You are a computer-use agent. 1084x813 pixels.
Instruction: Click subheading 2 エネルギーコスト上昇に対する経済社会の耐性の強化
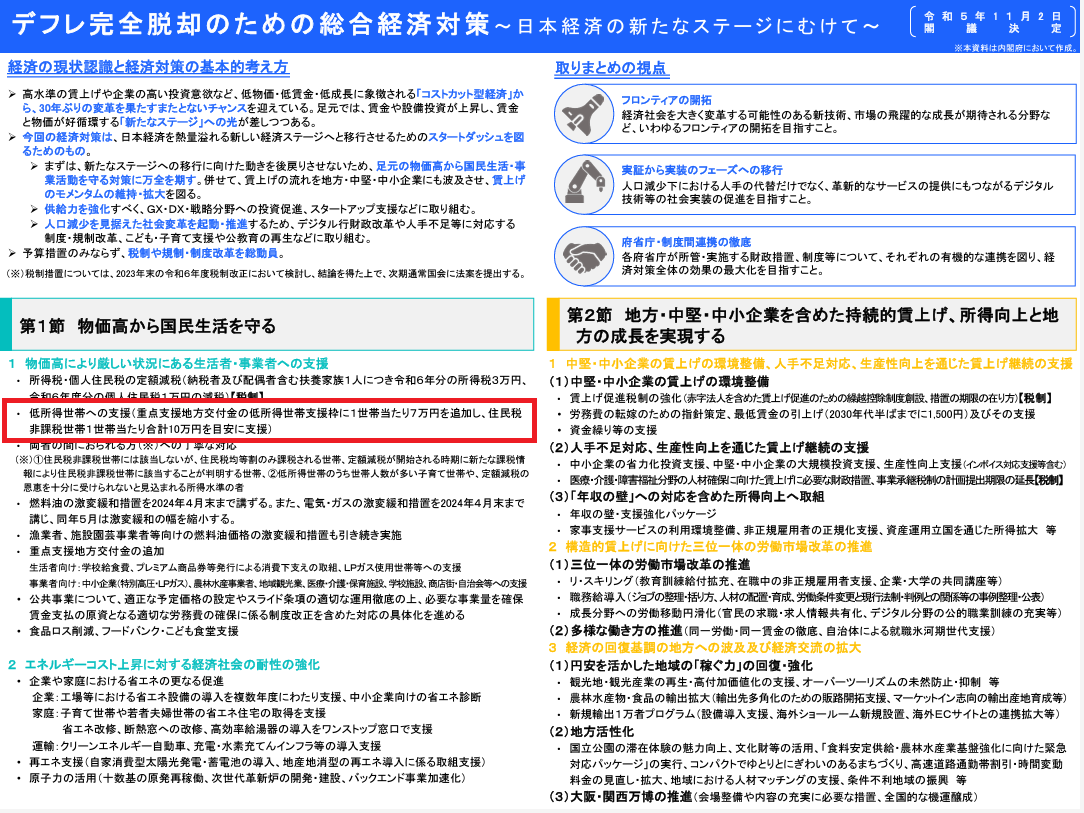164,664
